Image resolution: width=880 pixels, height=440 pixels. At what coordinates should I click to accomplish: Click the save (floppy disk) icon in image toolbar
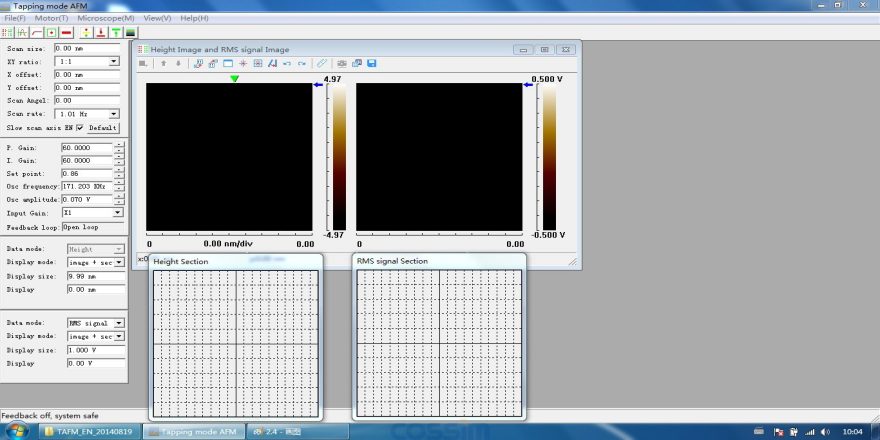(x=372, y=64)
